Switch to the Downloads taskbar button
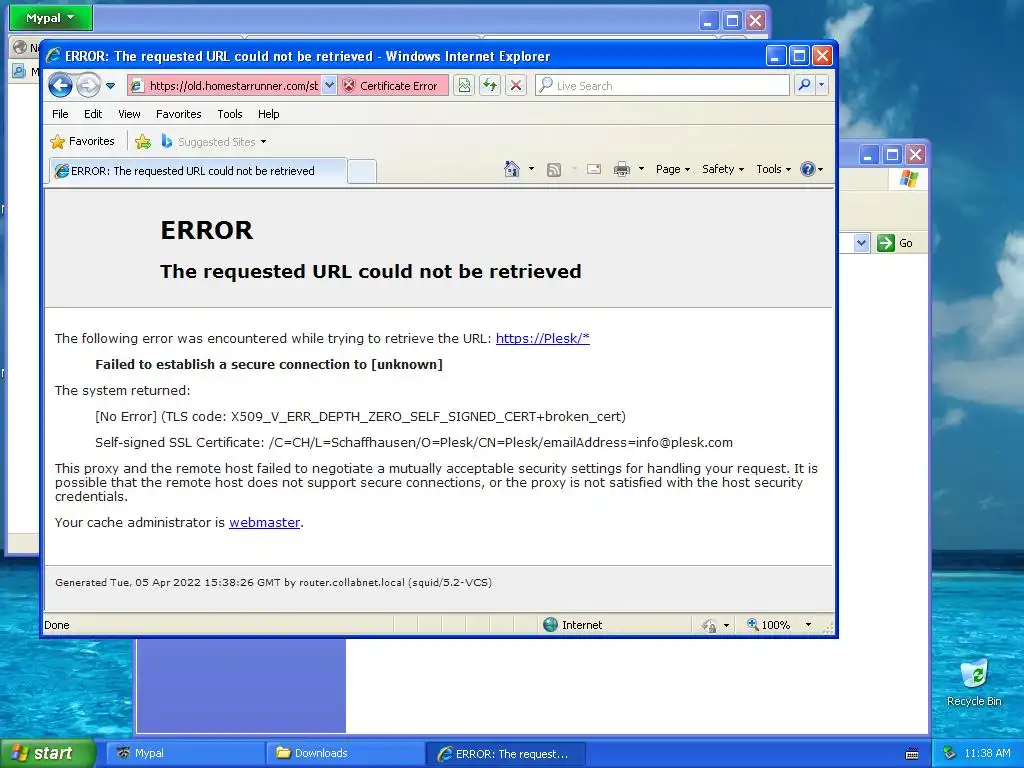This screenshot has height=768, width=1024. [x=346, y=753]
